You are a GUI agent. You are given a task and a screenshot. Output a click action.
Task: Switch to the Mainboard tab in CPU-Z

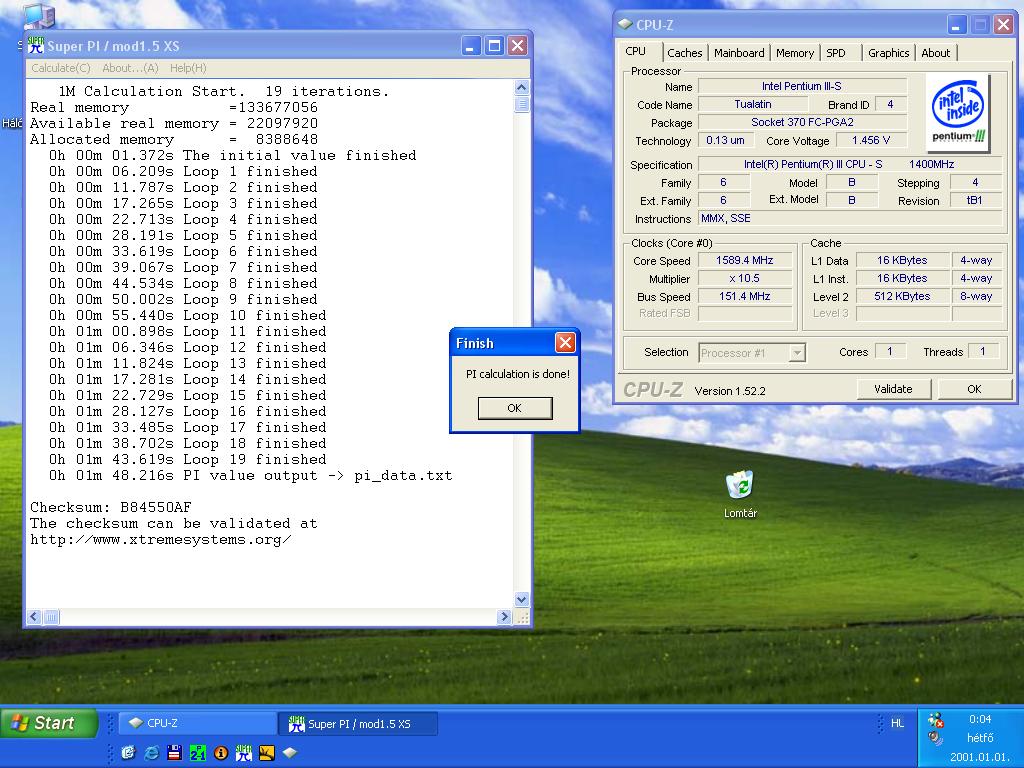pyautogui.click(x=739, y=53)
